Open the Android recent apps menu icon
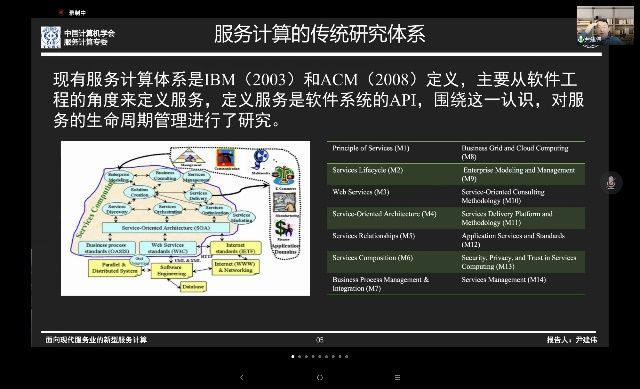640x389 pixels. tap(398, 377)
